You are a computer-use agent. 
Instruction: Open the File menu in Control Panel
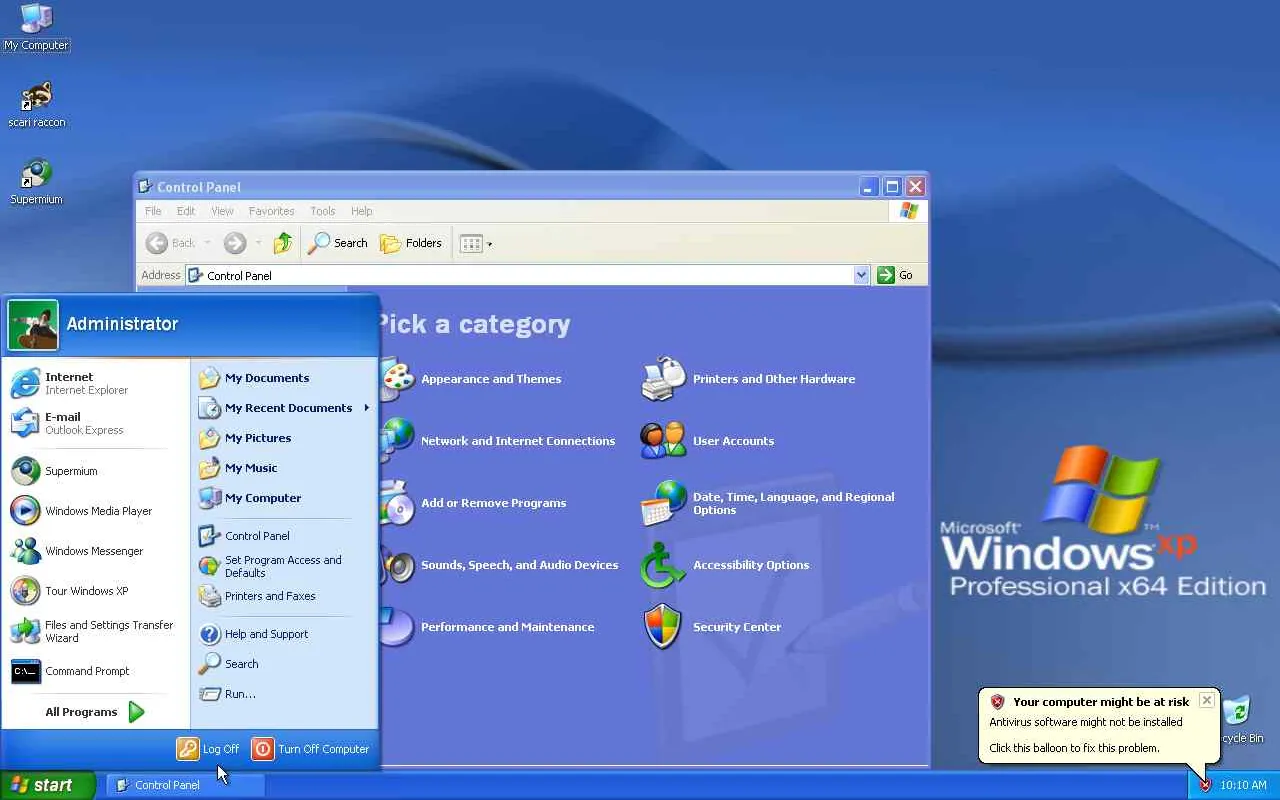[153, 211]
